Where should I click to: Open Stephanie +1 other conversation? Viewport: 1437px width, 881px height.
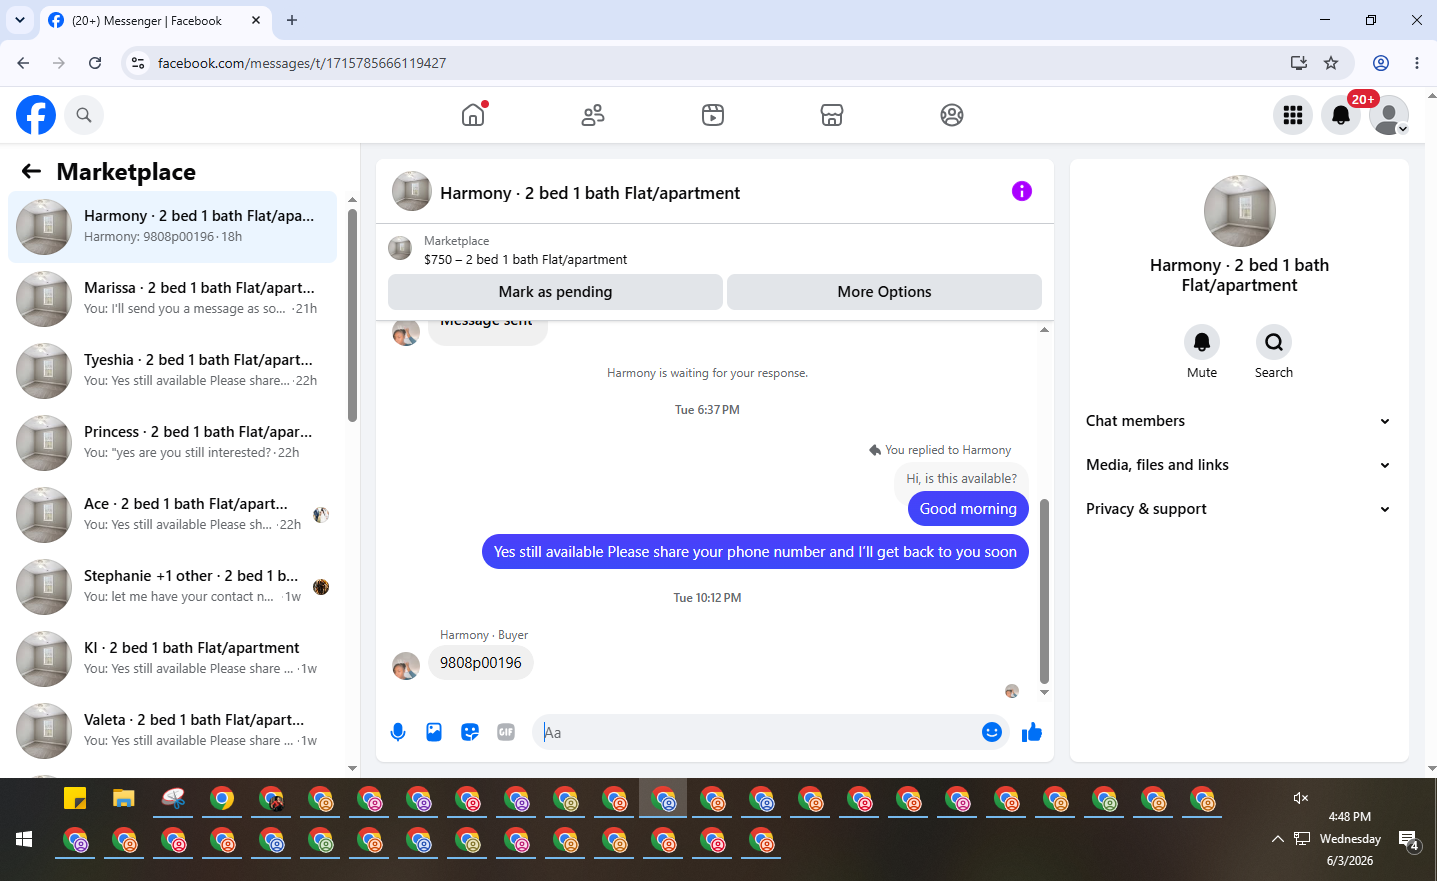point(172,587)
